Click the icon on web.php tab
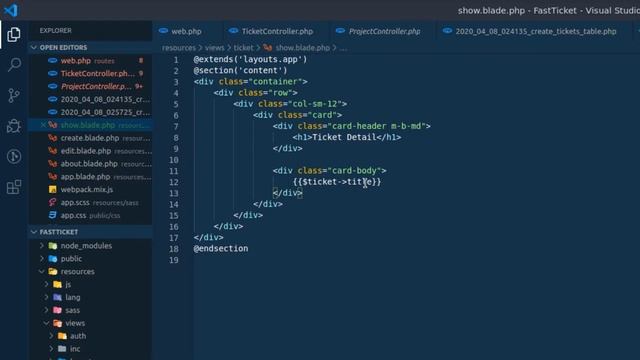This screenshot has width=640, height=360. (163, 31)
